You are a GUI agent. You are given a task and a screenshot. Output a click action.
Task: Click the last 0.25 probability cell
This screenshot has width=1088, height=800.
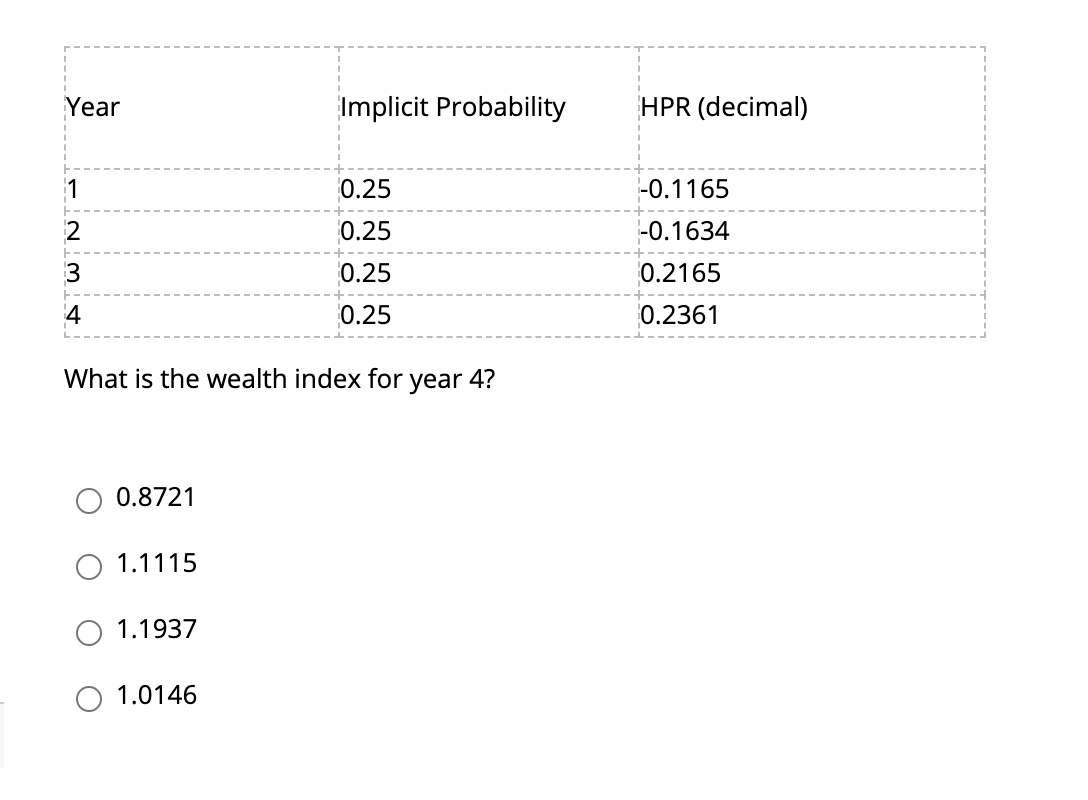point(366,315)
